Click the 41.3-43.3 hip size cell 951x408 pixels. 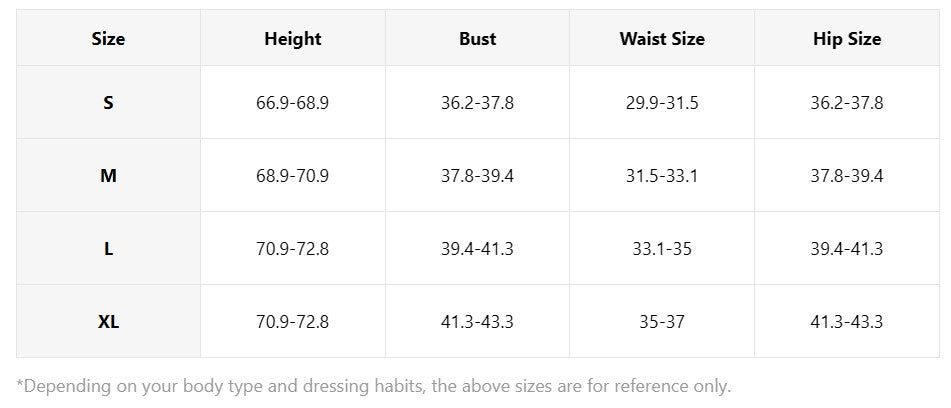point(847,321)
